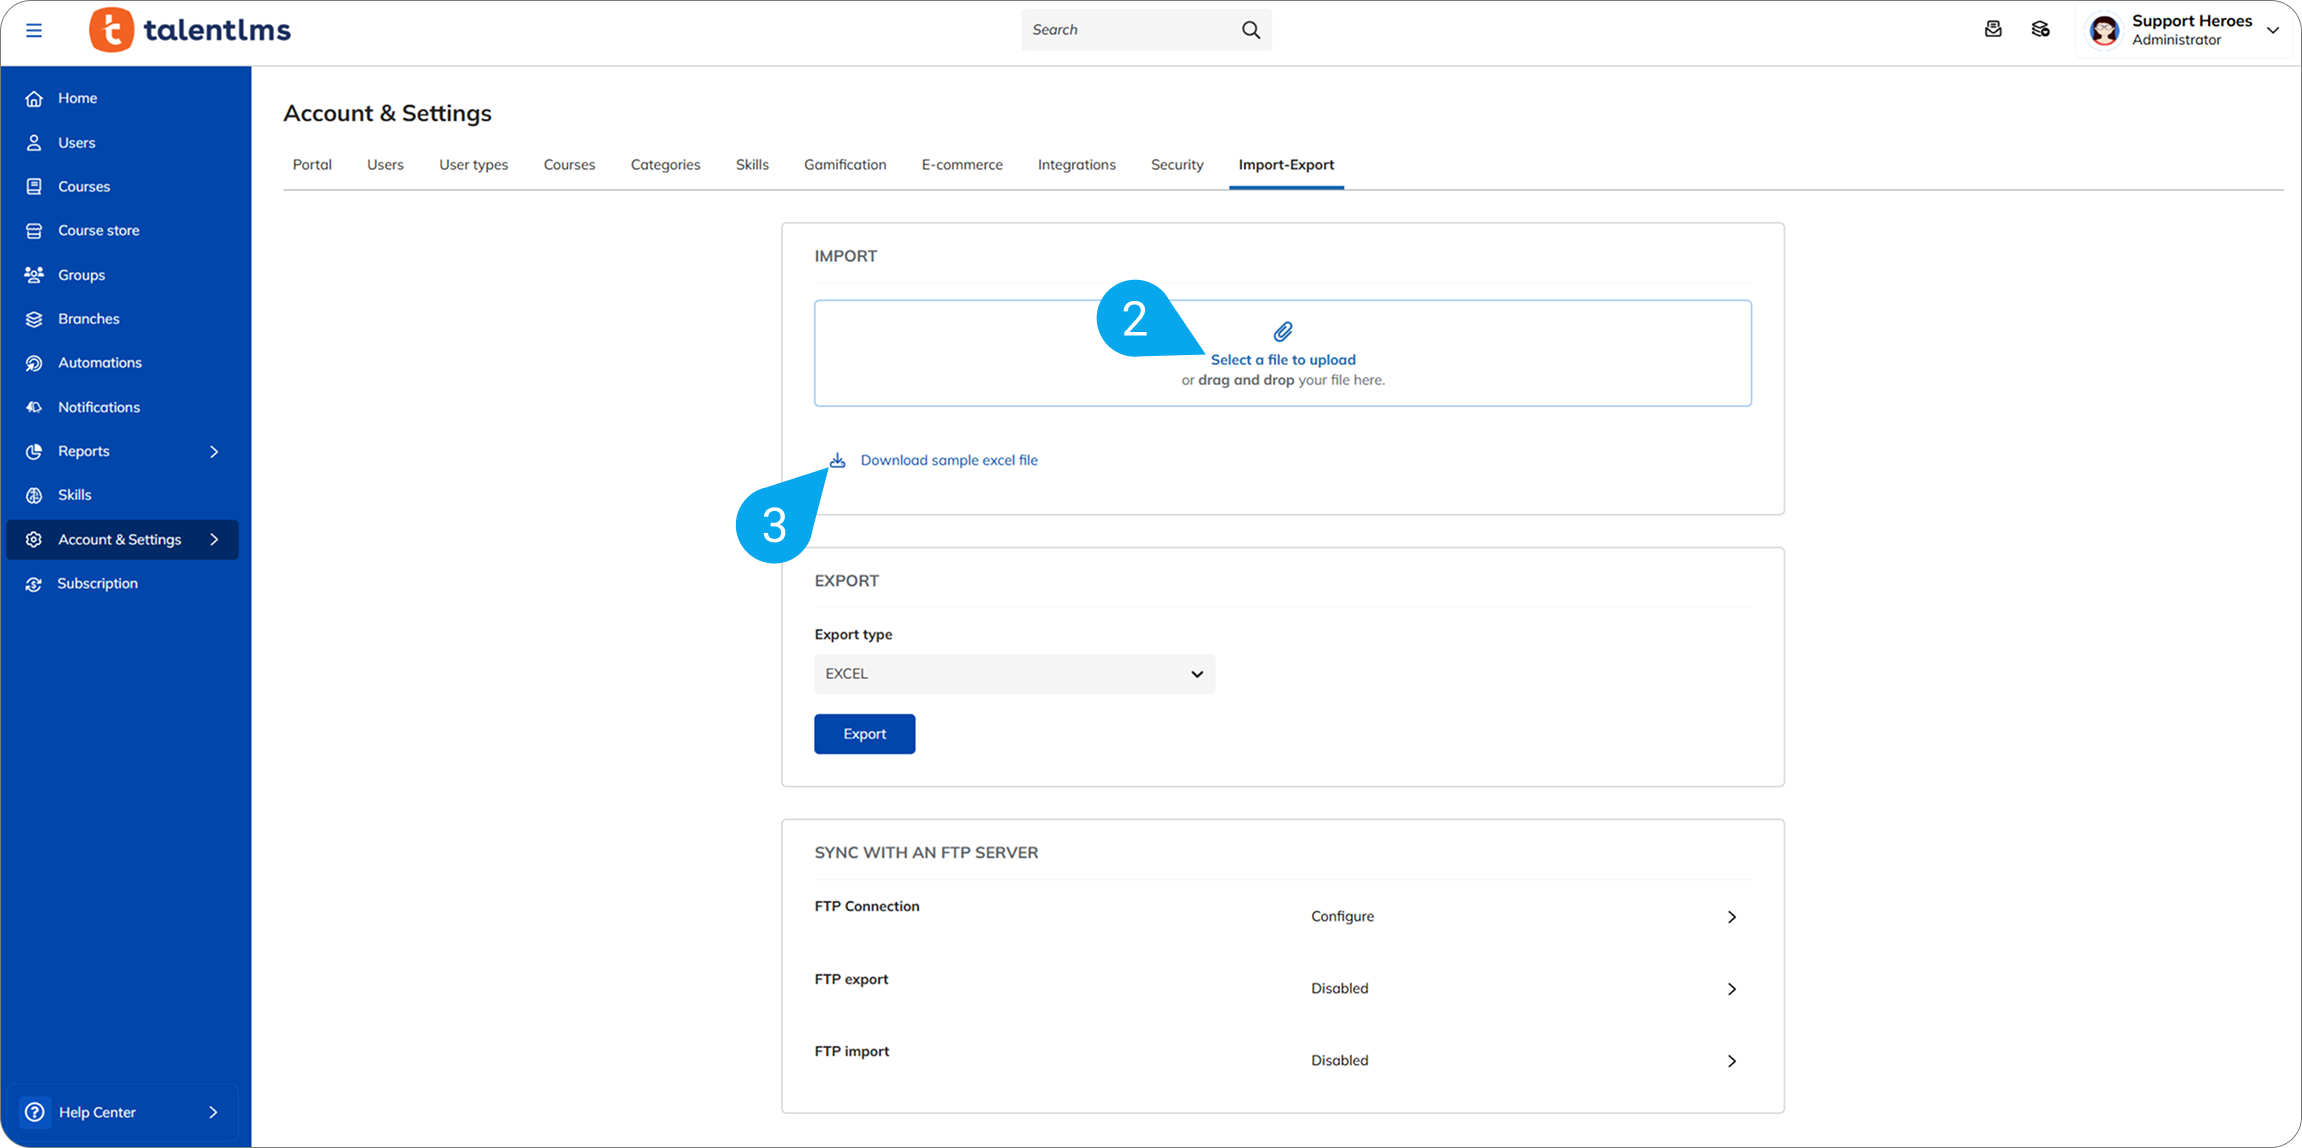Open the inbox messages icon
Screen dimensions: 2302x1148
click(1993, 29)
